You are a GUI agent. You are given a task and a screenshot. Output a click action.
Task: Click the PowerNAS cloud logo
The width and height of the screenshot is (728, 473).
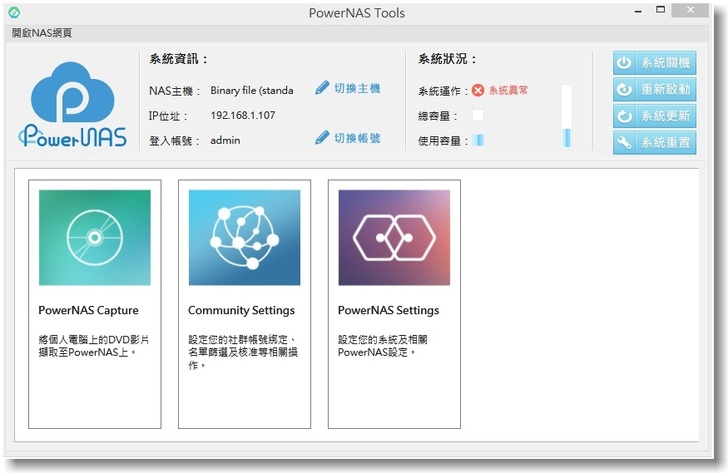[73, 104]
